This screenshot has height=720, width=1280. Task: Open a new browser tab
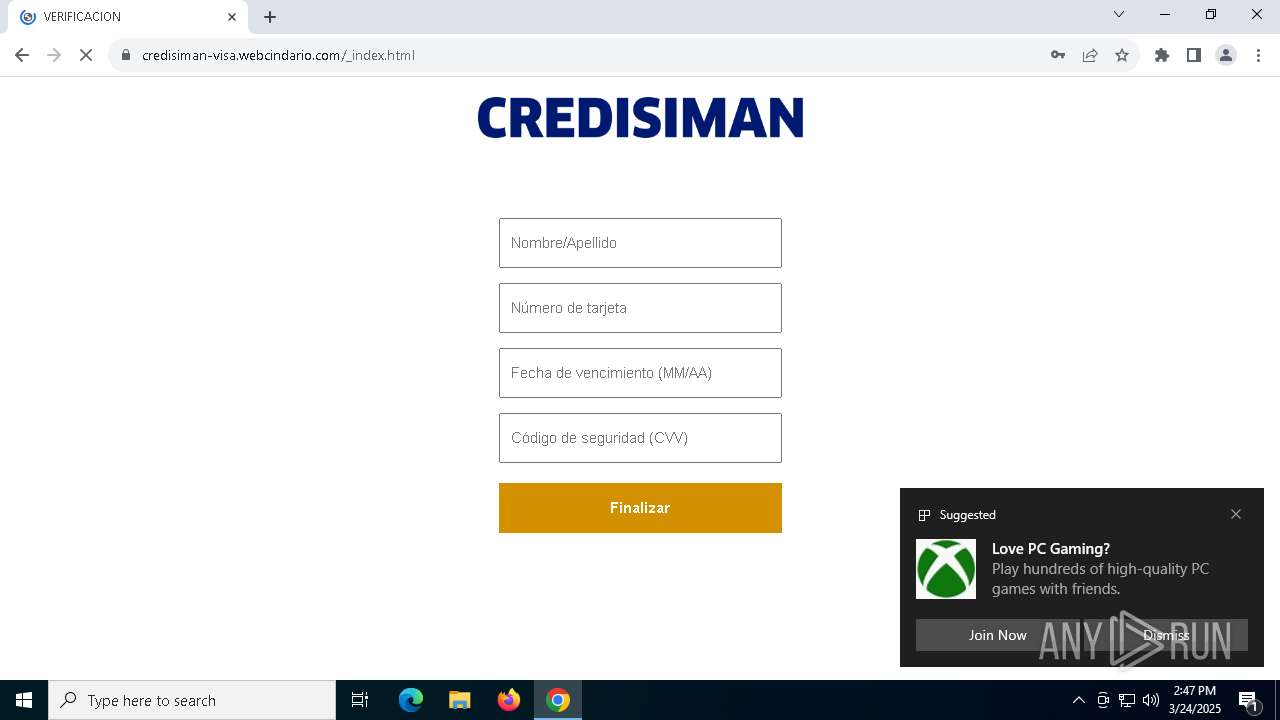[270, 17]
